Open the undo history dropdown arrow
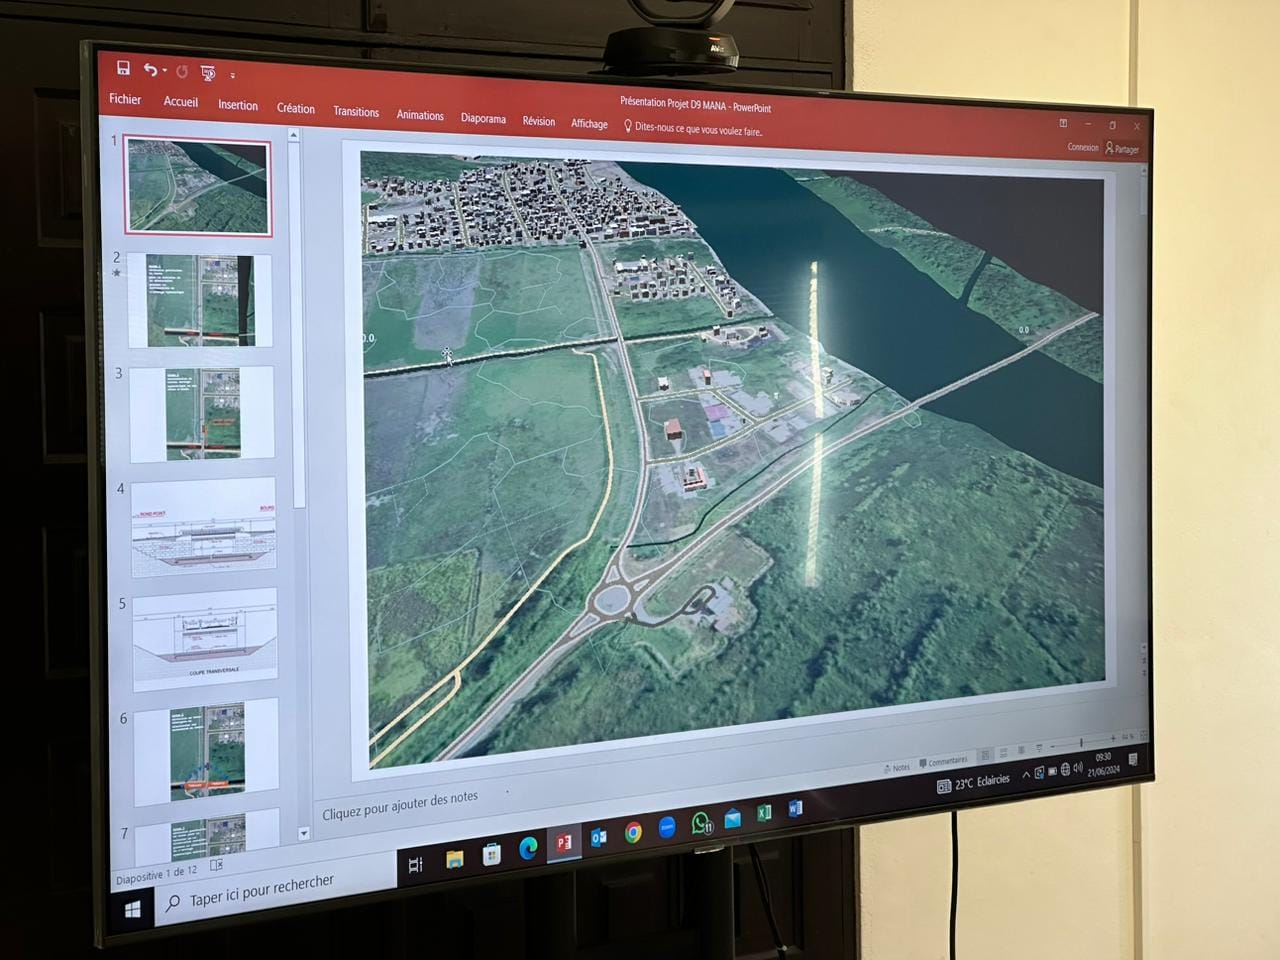This screenshot has height=960, width=1280. click(164, 71)
